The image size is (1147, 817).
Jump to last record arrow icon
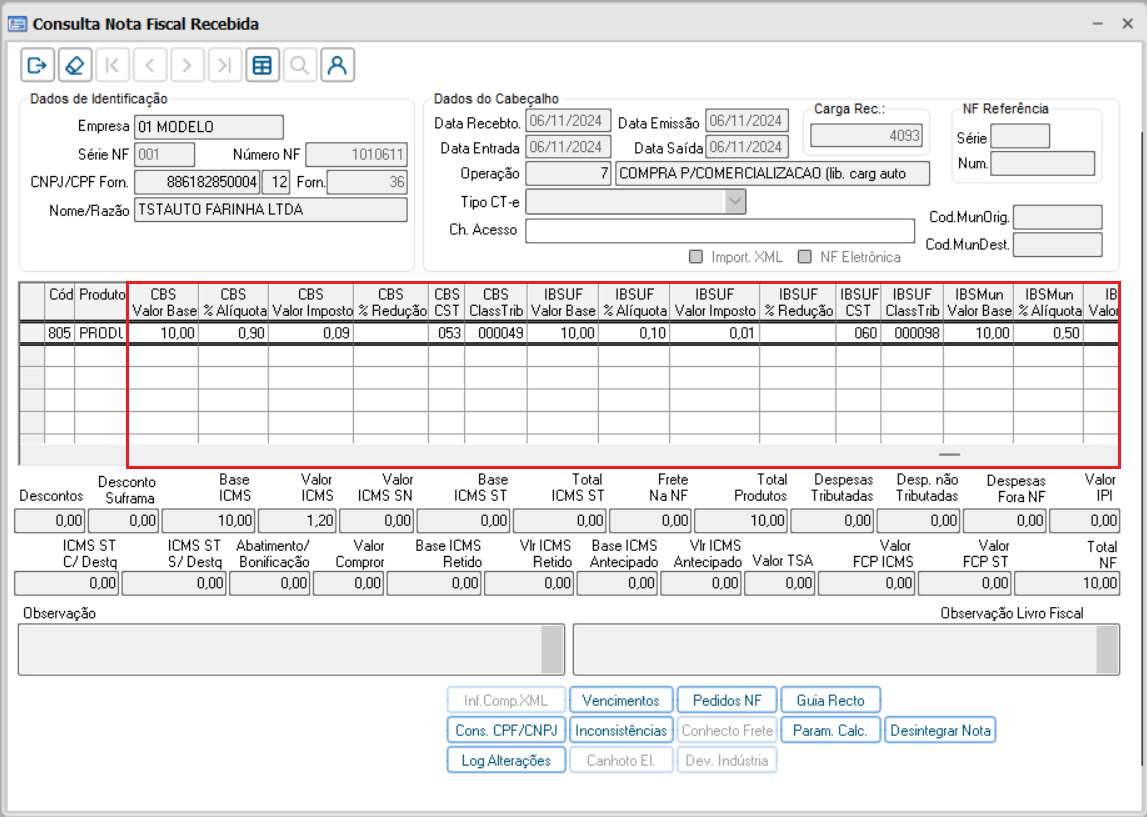[x=224, y=66]
